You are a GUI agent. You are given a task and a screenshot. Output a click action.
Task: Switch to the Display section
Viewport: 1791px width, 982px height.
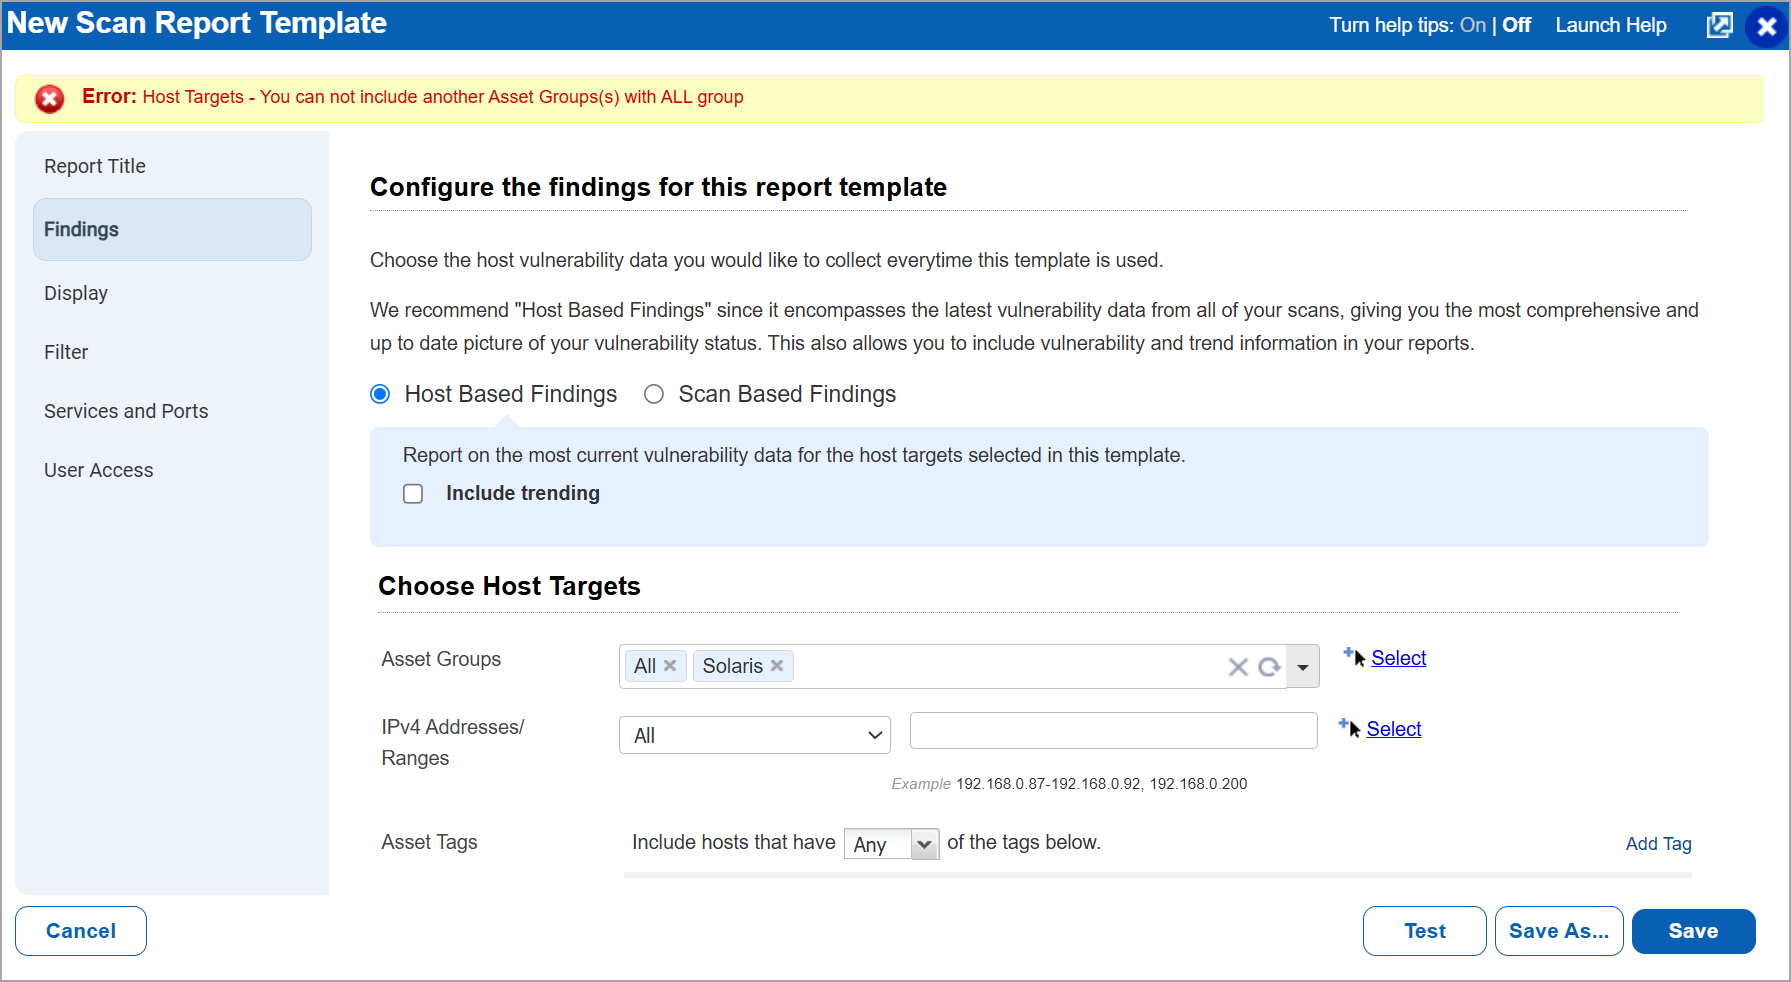[x=76, y=293]
